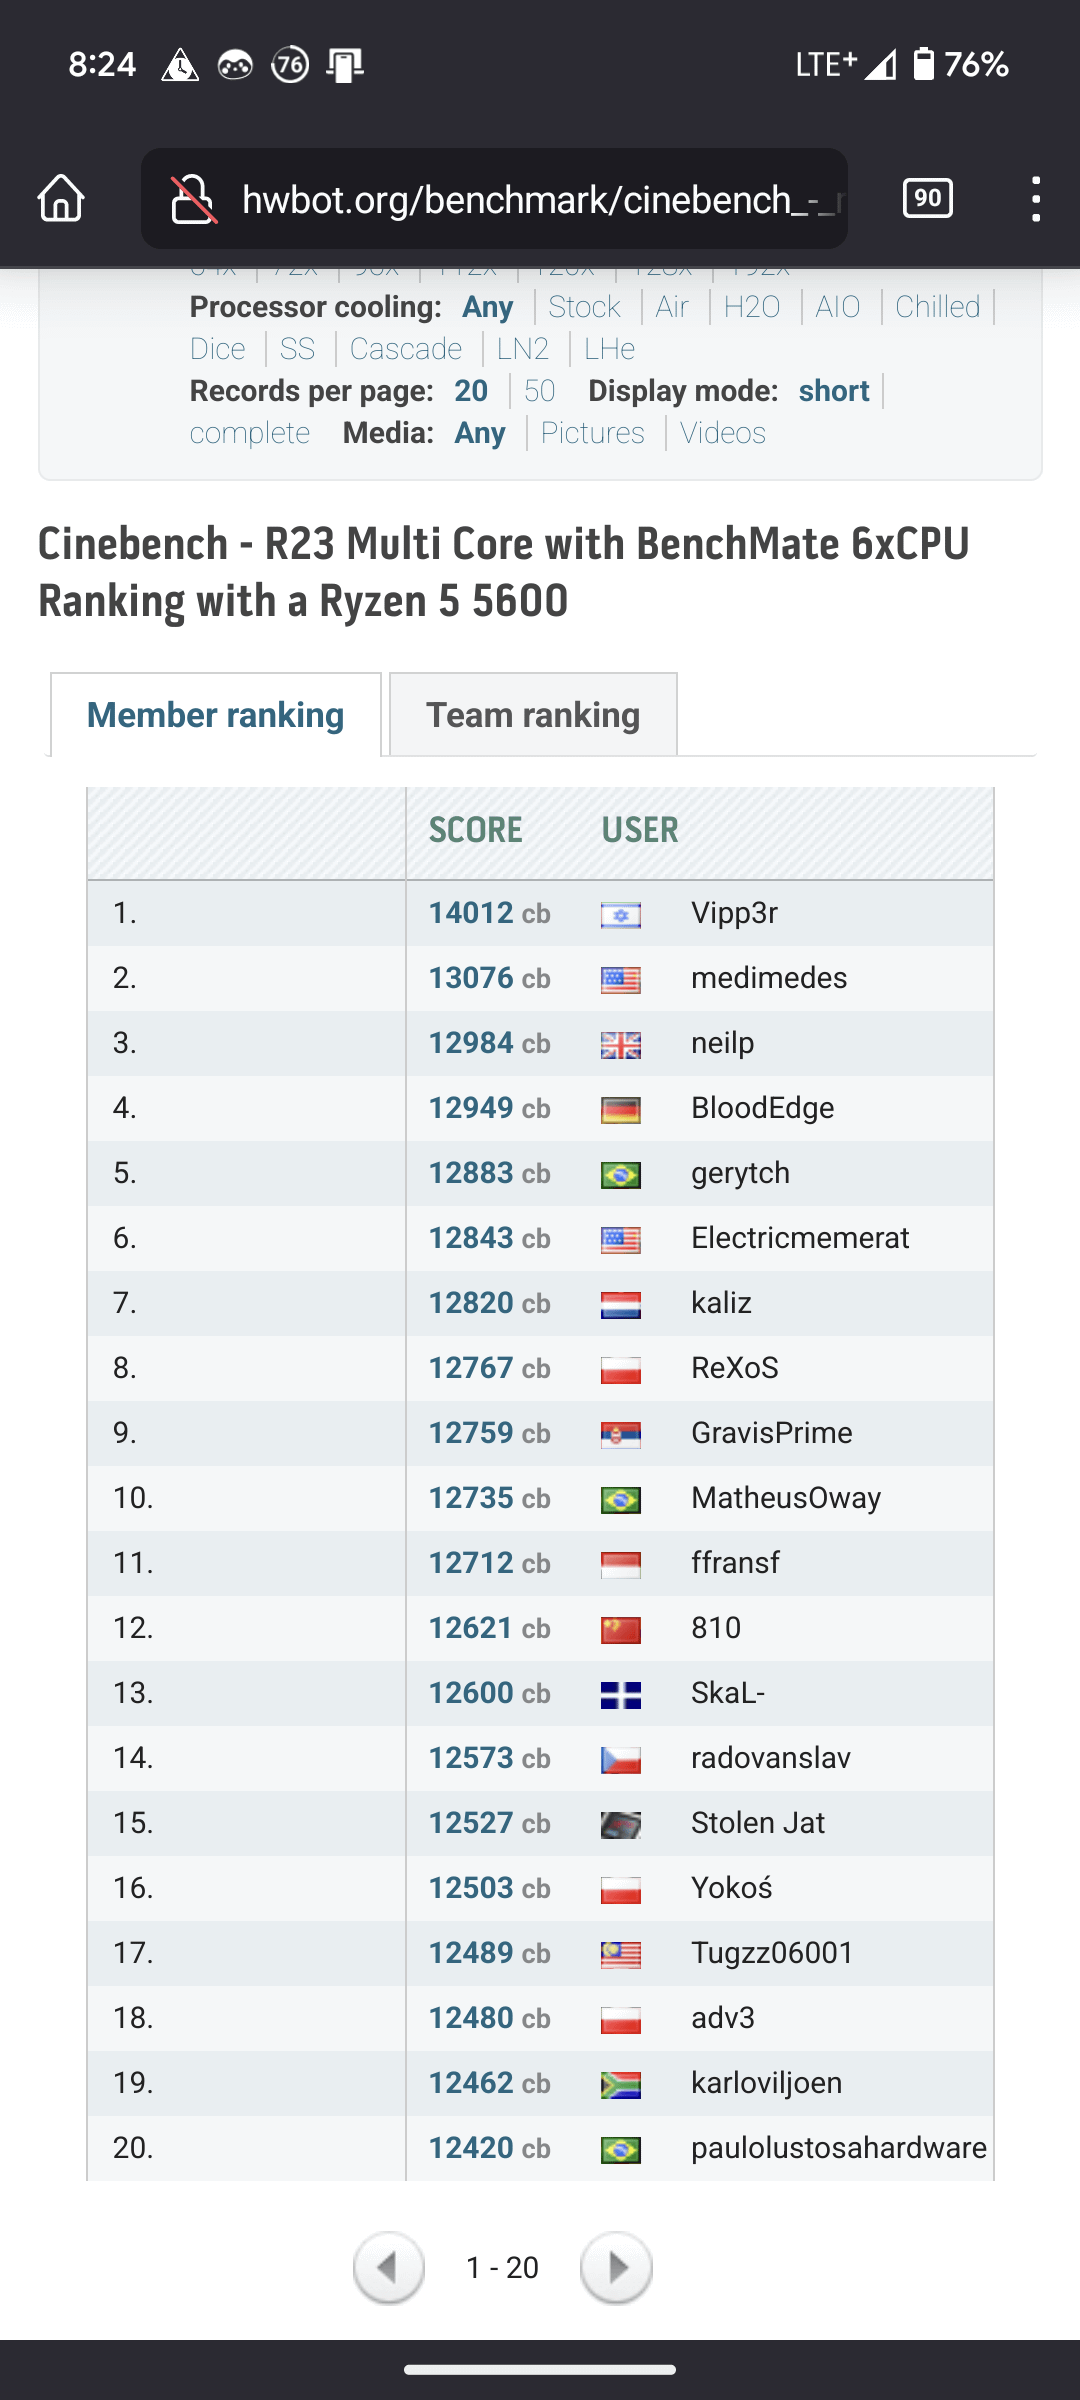Image resolution: width=1080 pixels, height=2400 pixels.
Task: Filter media by Videos
Action: (x=723, y=433)
